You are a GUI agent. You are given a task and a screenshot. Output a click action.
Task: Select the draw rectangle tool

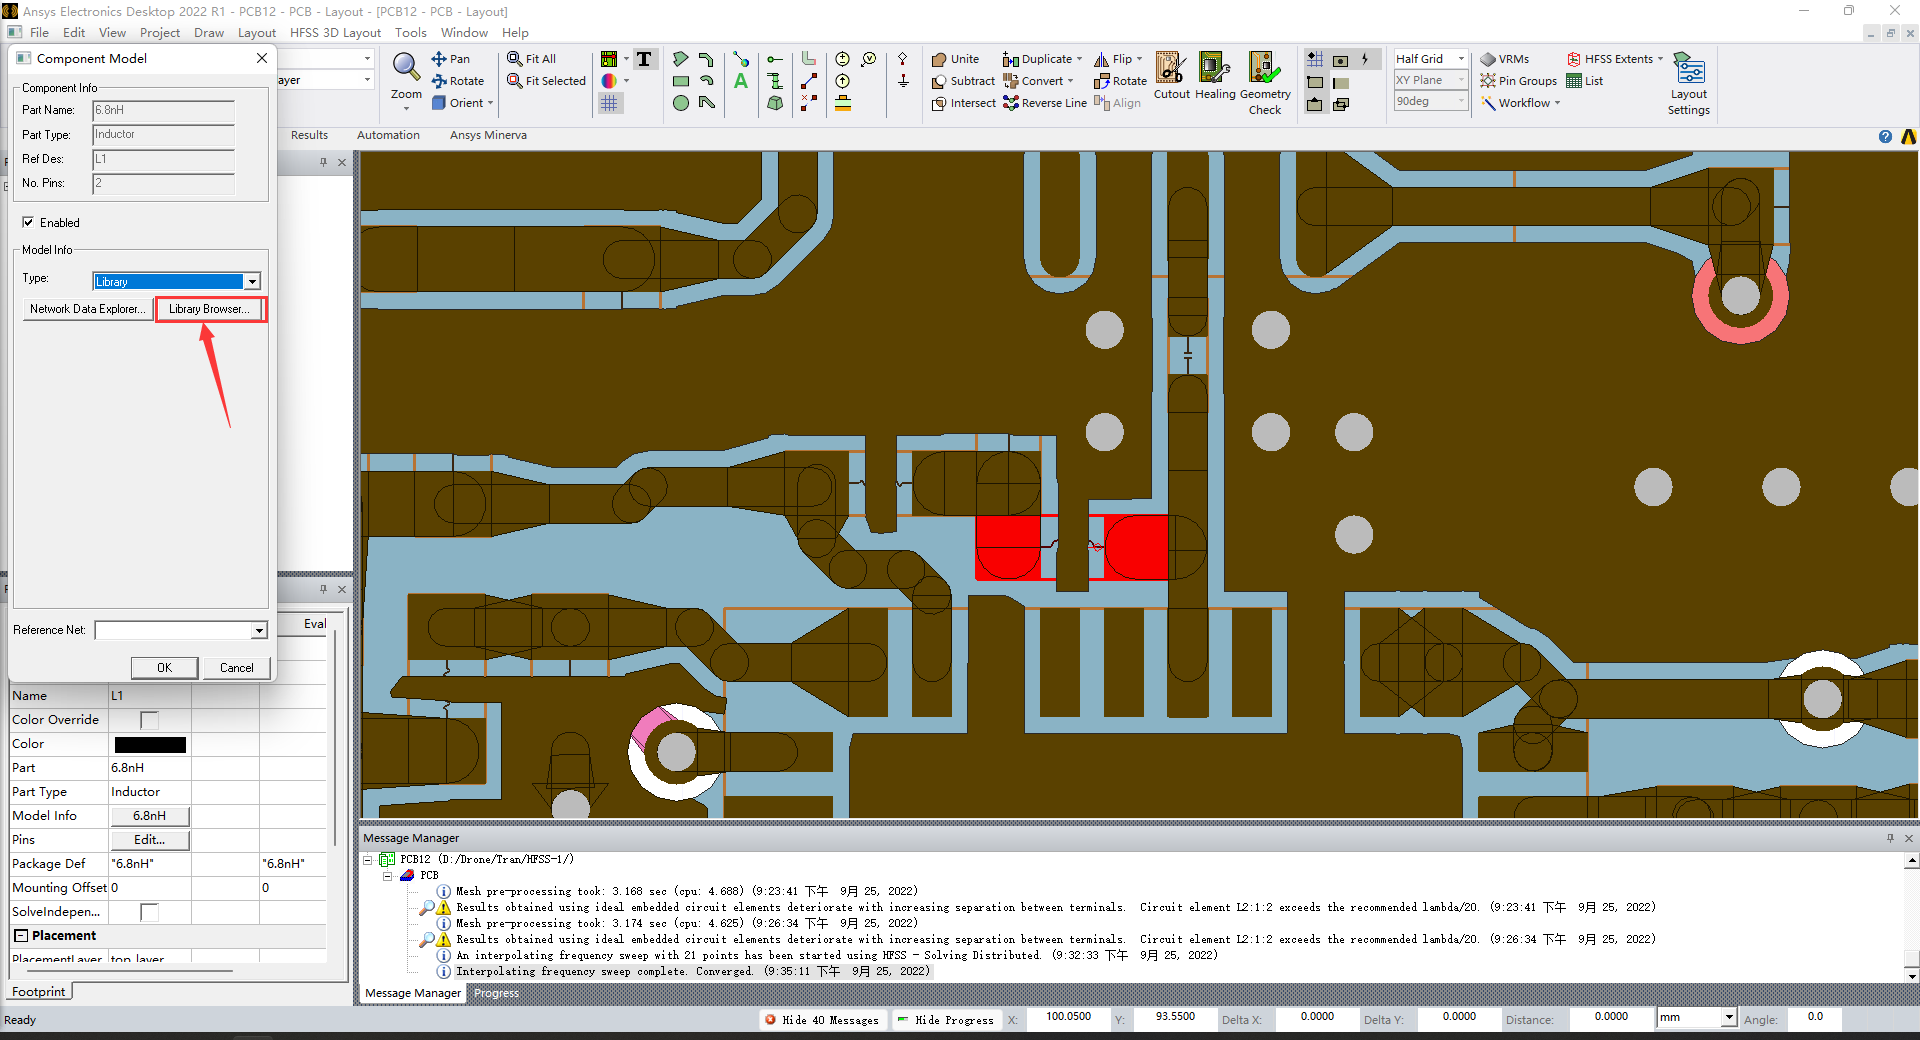click(681, 81)
